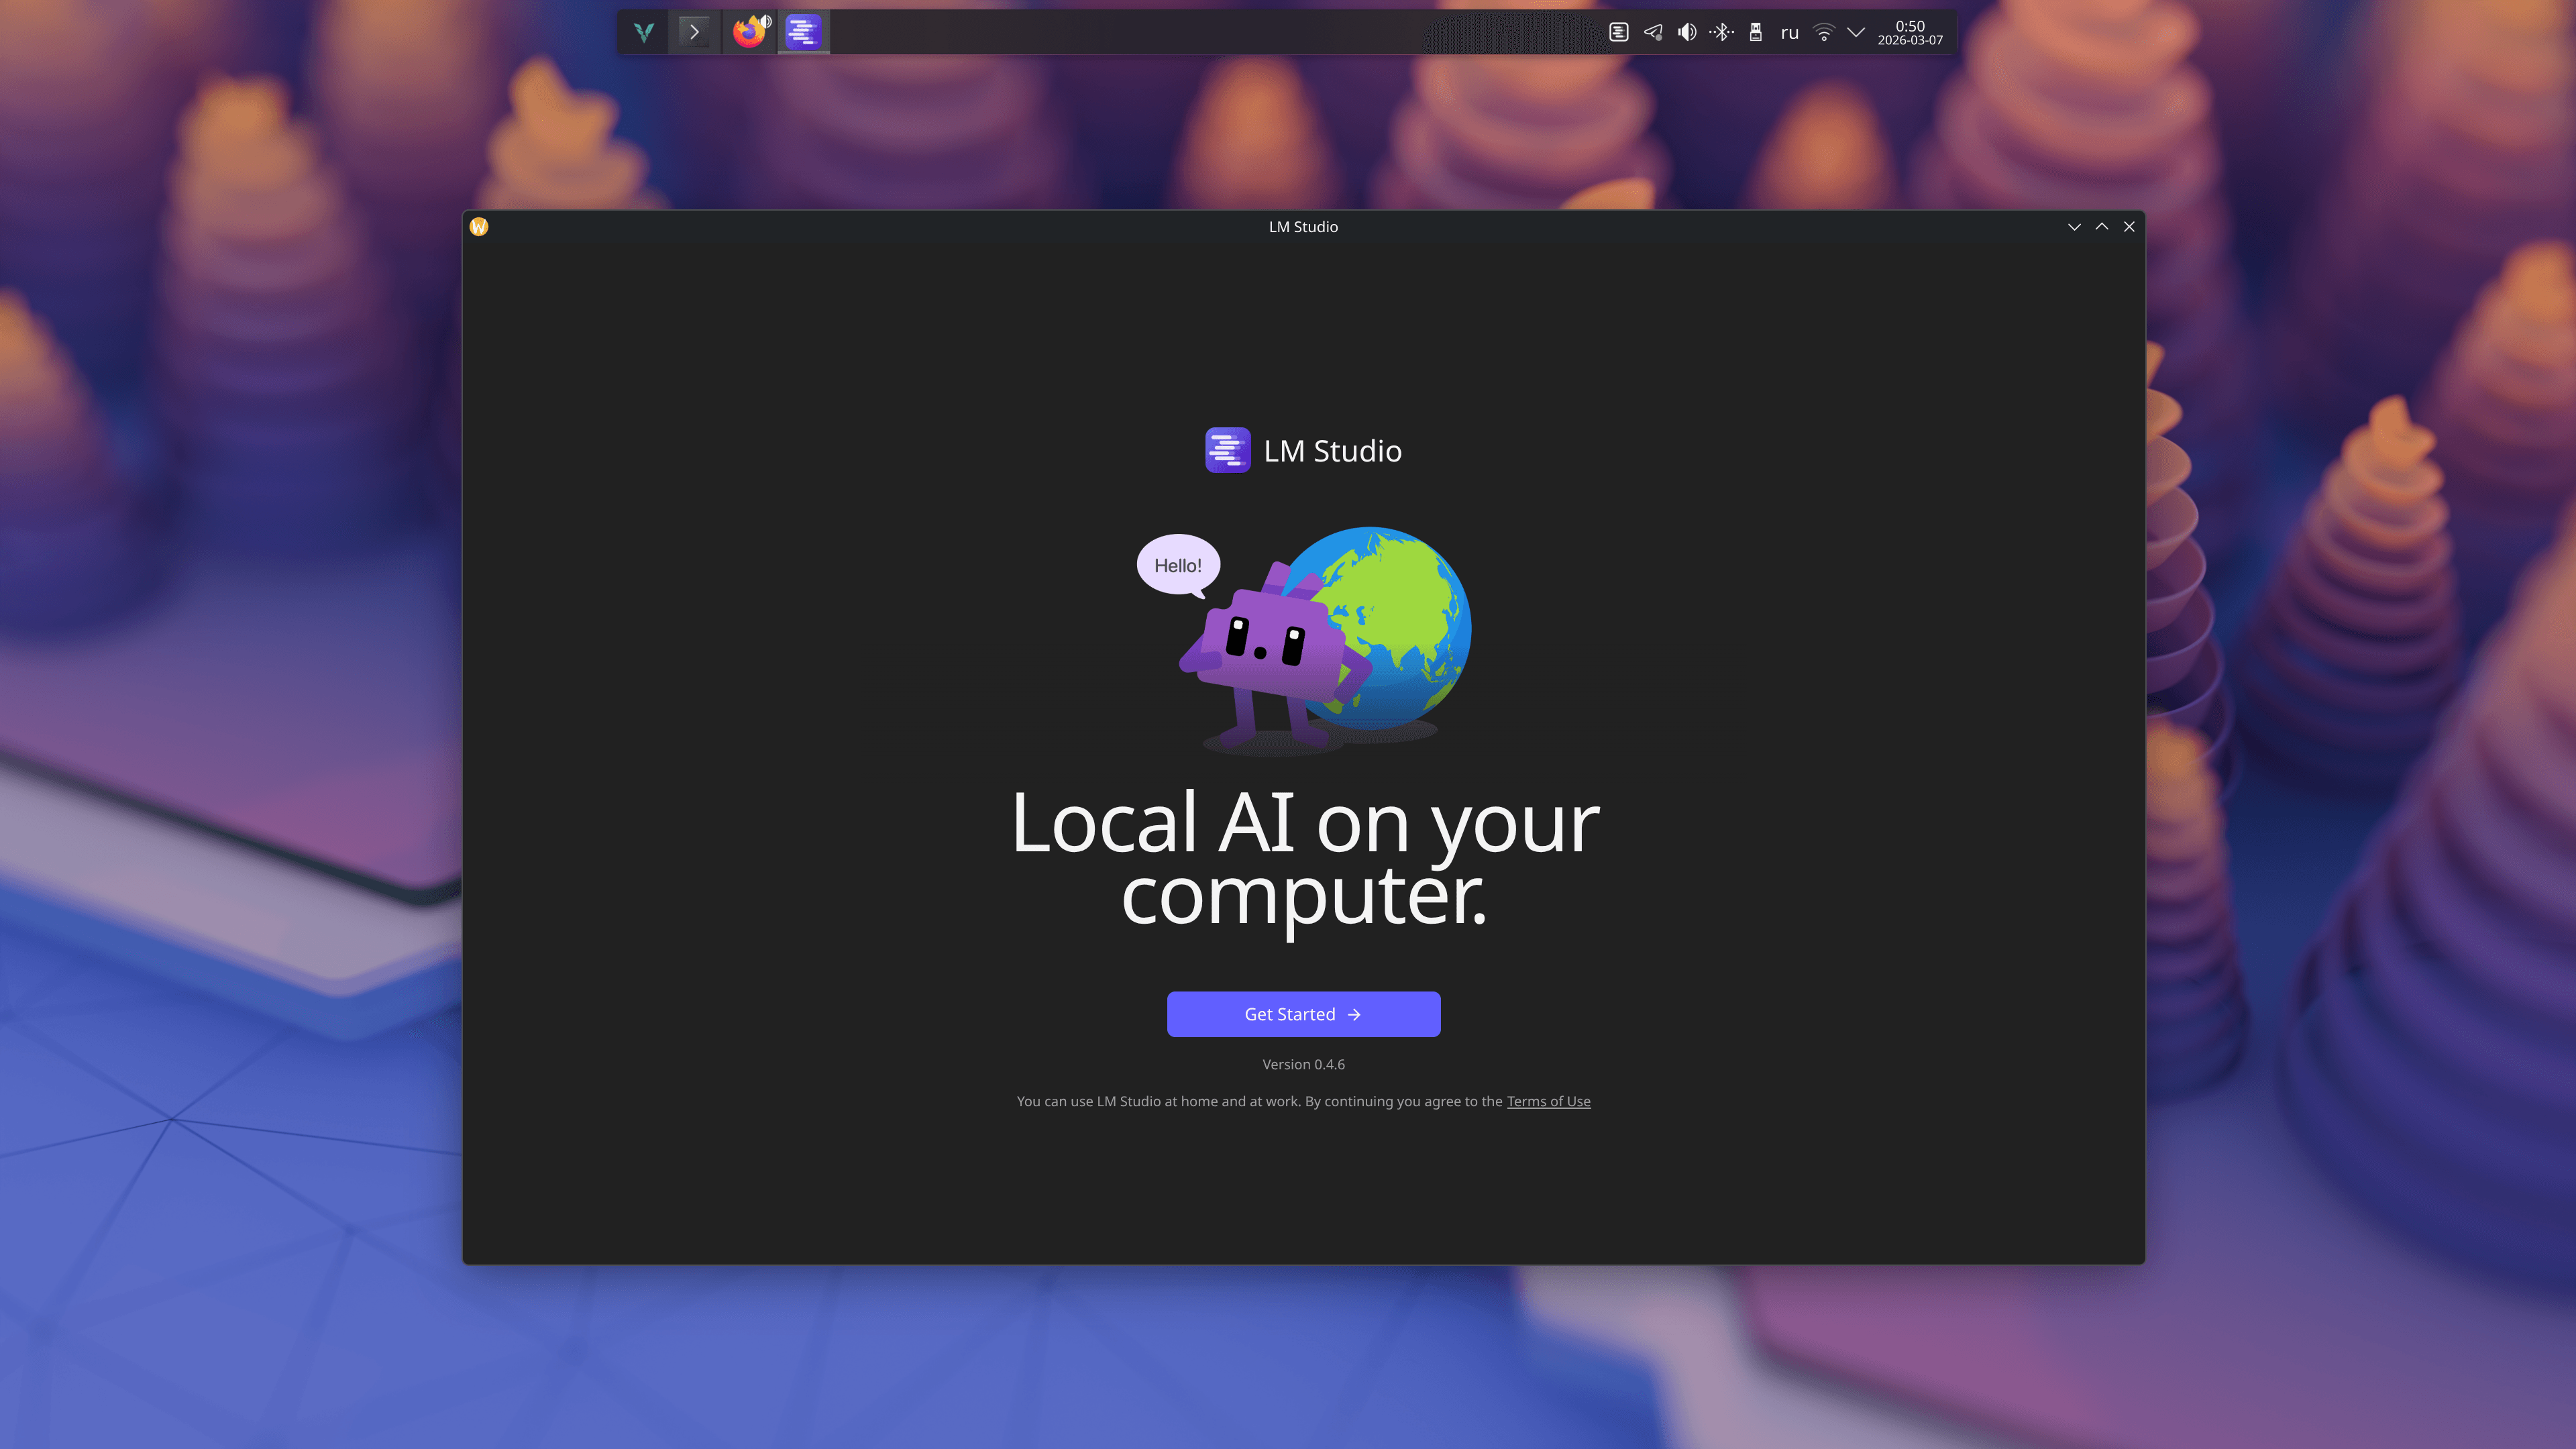
Task: Launch Firefox from the taskbar
Action: (748, 32)
